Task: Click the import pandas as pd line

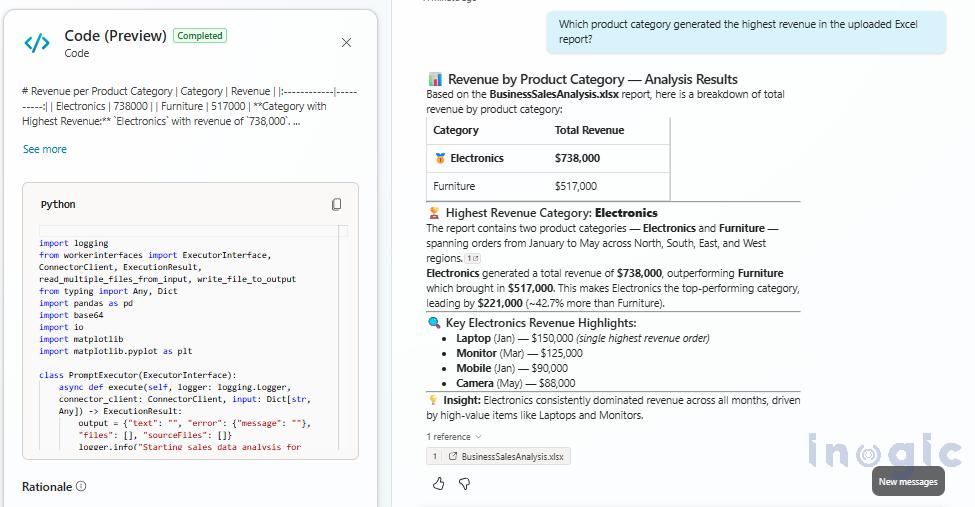Action: 86,303
